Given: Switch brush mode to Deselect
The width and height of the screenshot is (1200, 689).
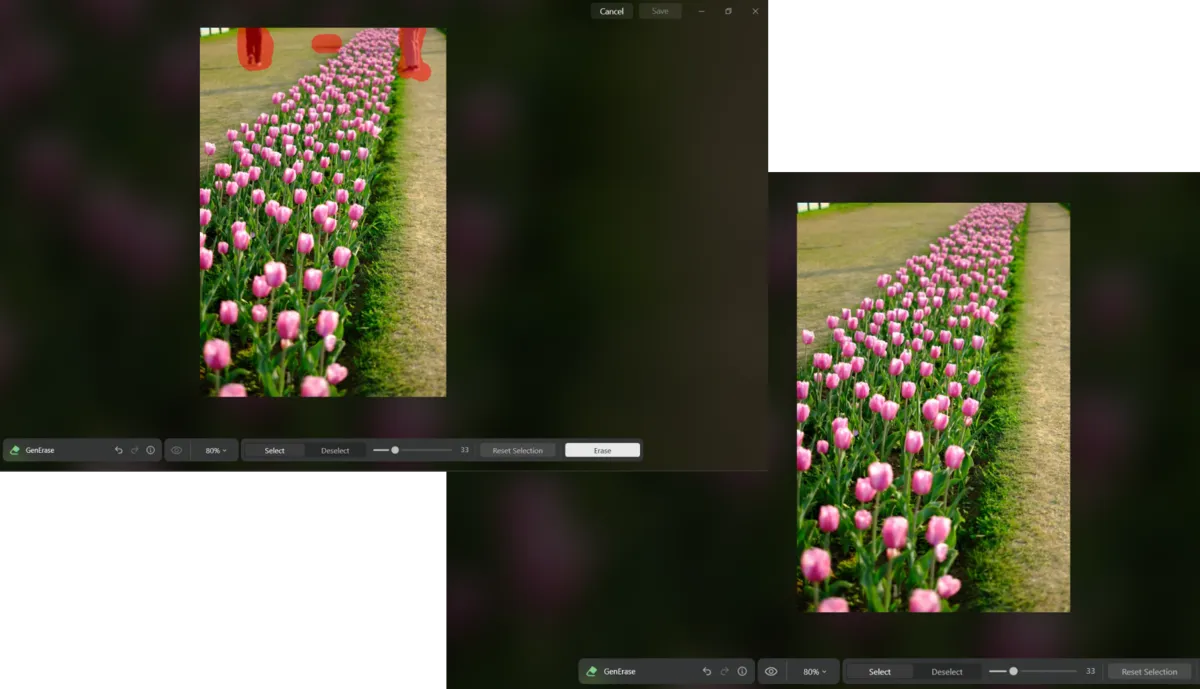Looking at the screenshot, I should coord(335,450).
